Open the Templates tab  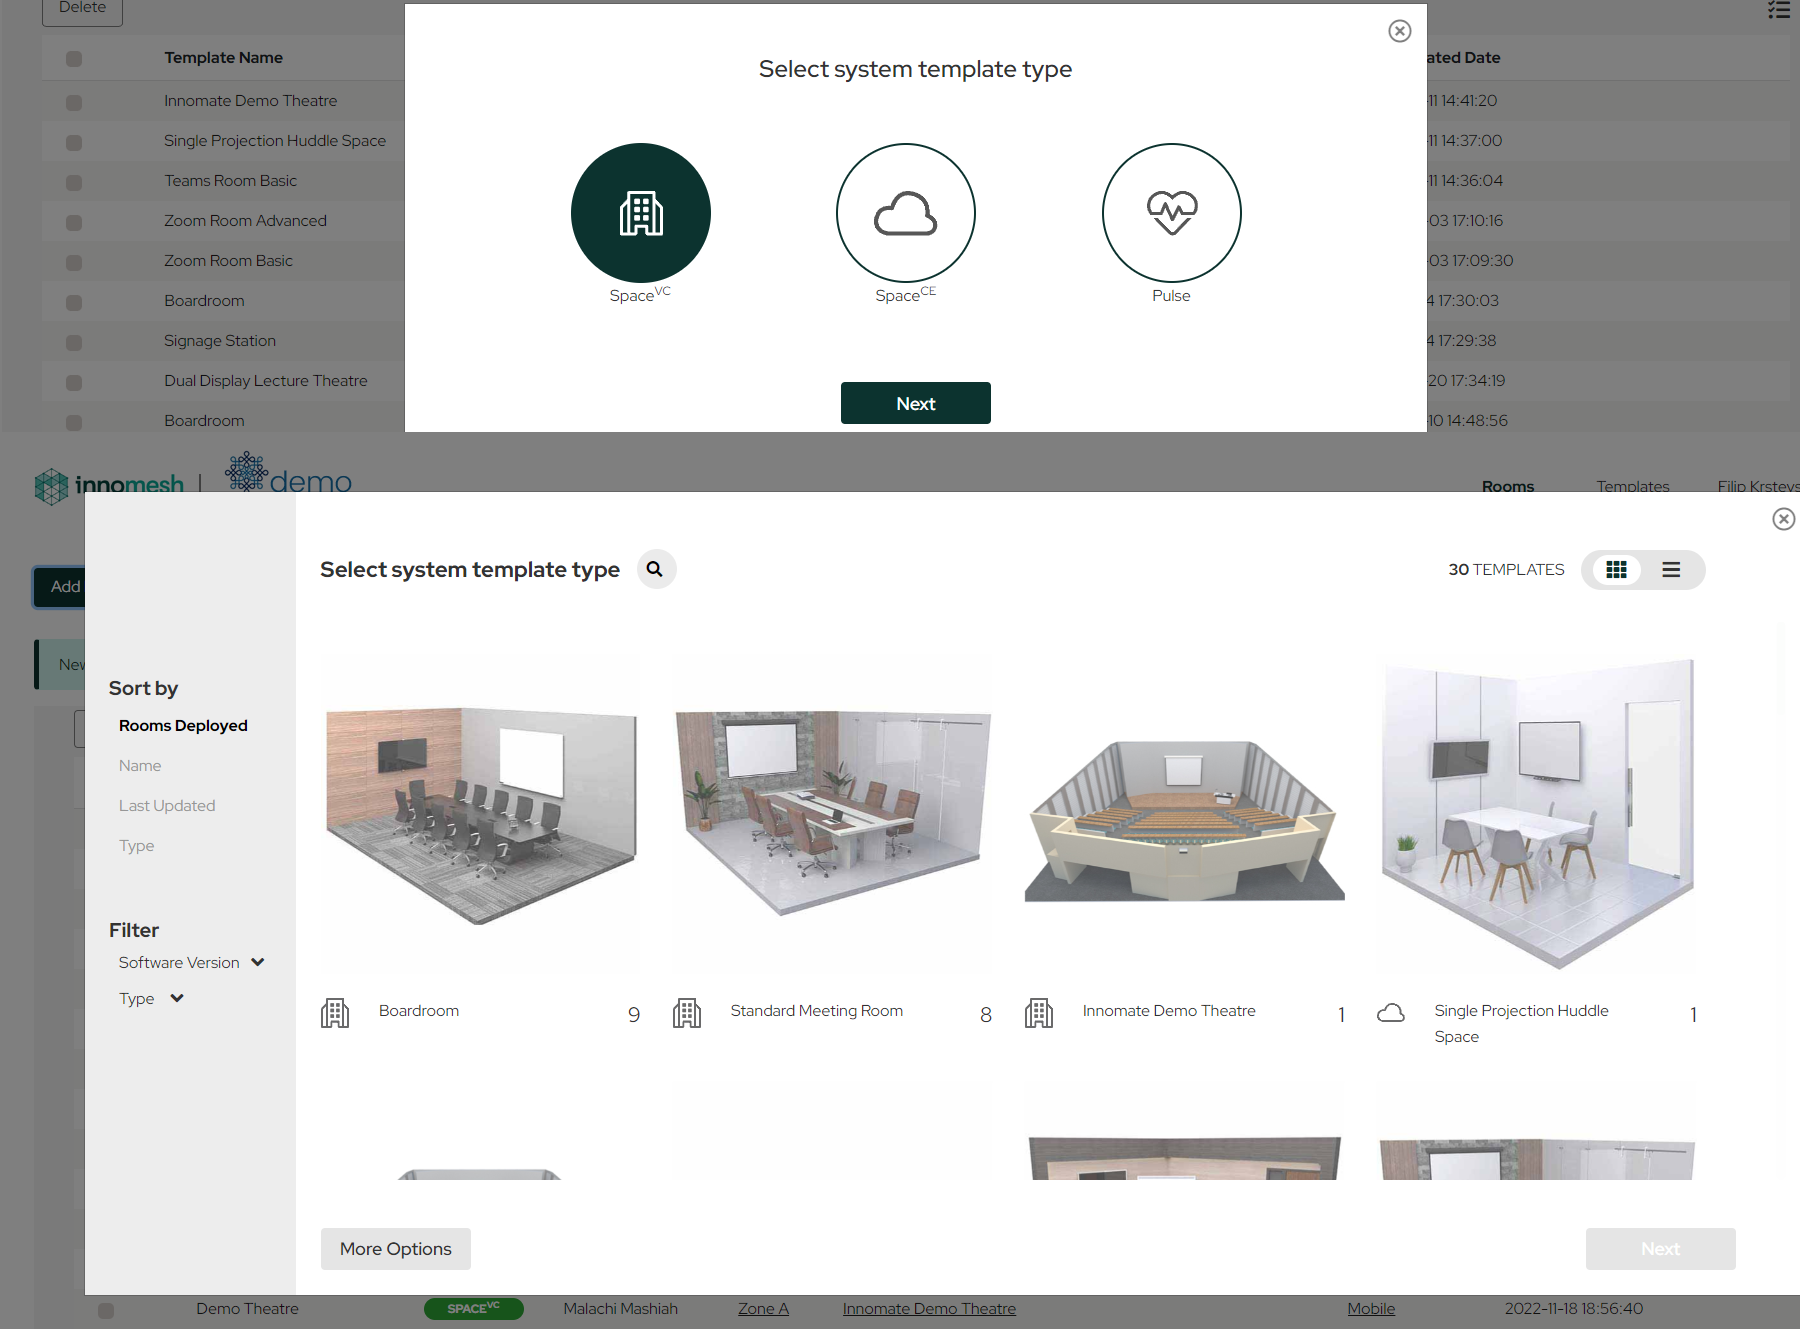(x=1632, y=486)
